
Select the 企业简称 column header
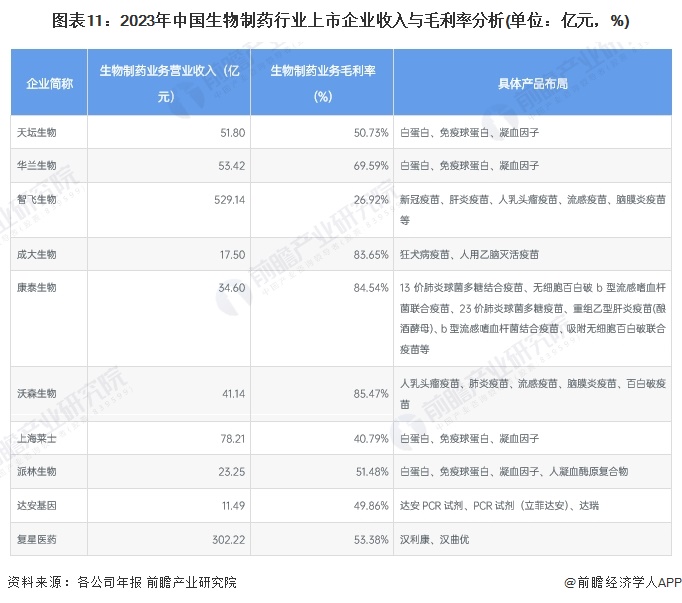(49, 83)
